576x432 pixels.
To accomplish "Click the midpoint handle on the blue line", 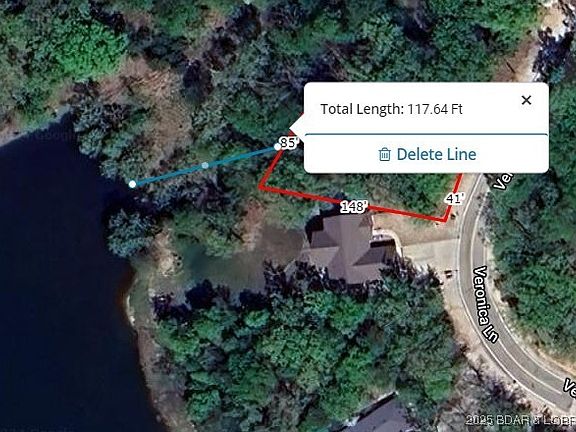I will tap(205, 166).
